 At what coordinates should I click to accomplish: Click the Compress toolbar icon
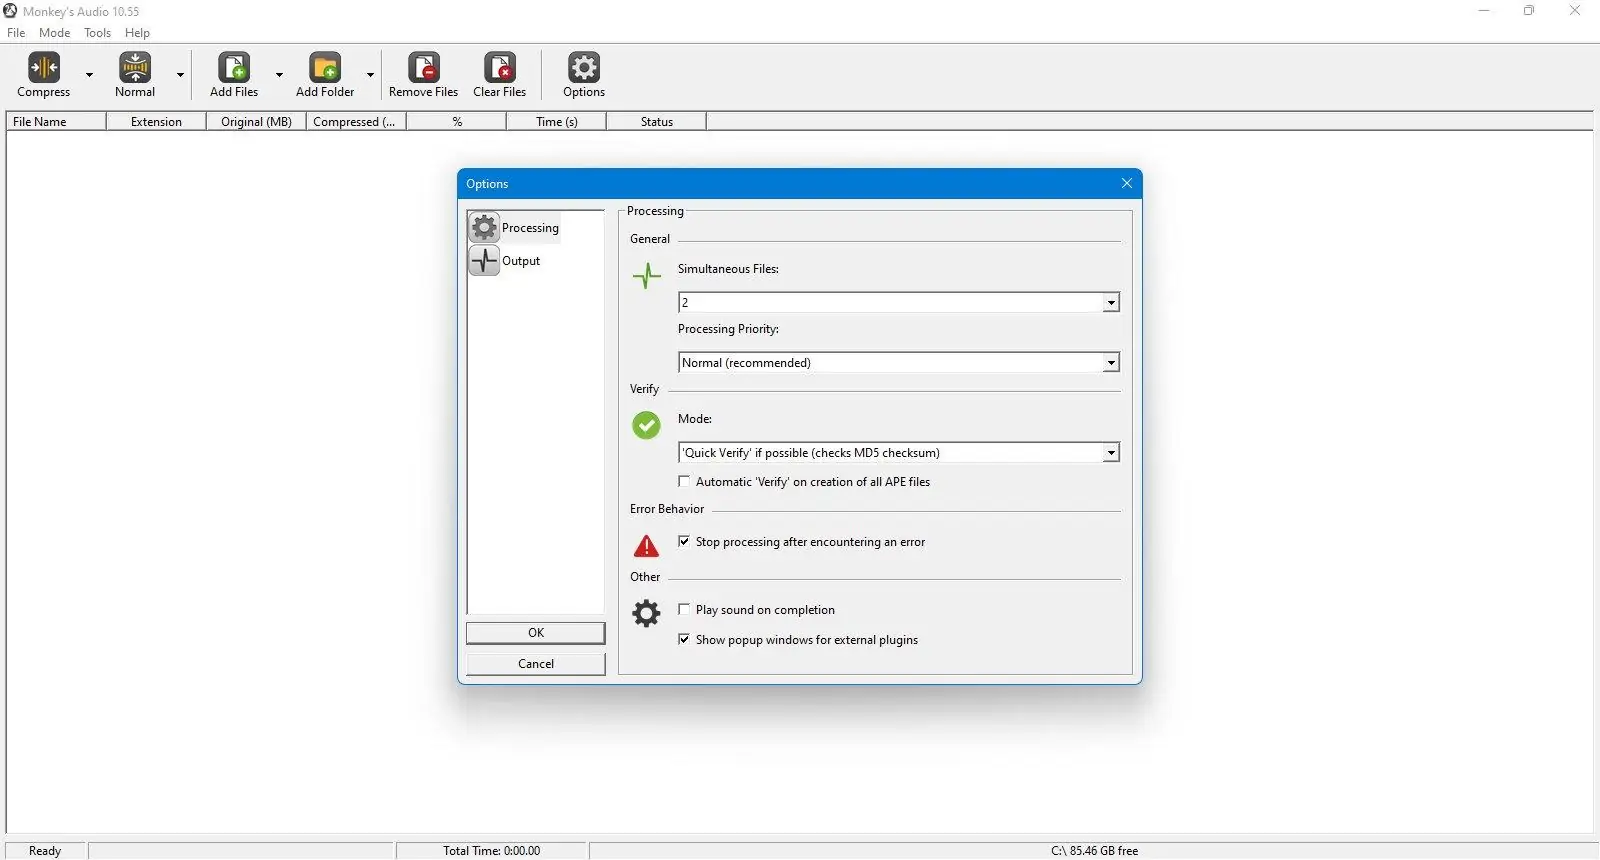pos(44,67)
